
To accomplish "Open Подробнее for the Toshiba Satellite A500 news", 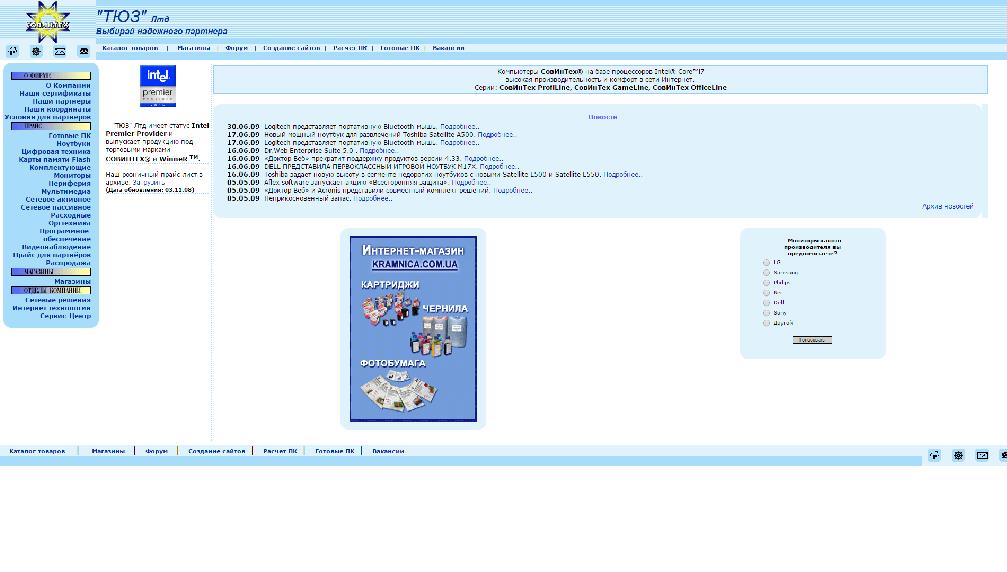I will [496, 135].
